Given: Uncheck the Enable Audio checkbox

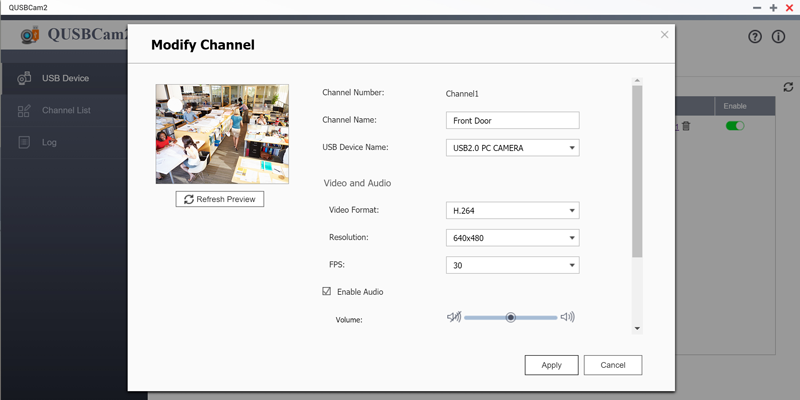Looking at the screenshot, I should pos(327,292).
